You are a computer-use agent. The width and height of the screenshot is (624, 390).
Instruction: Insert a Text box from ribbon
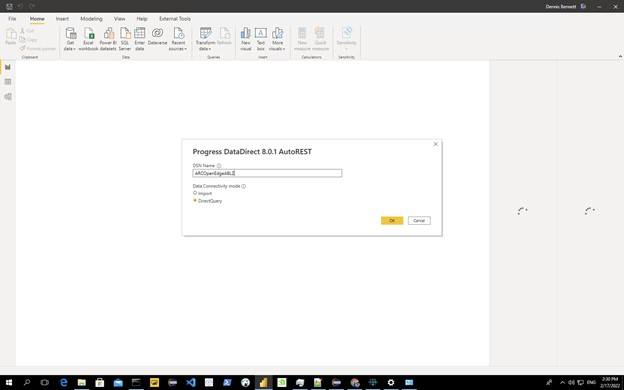[x=261, y=39]
